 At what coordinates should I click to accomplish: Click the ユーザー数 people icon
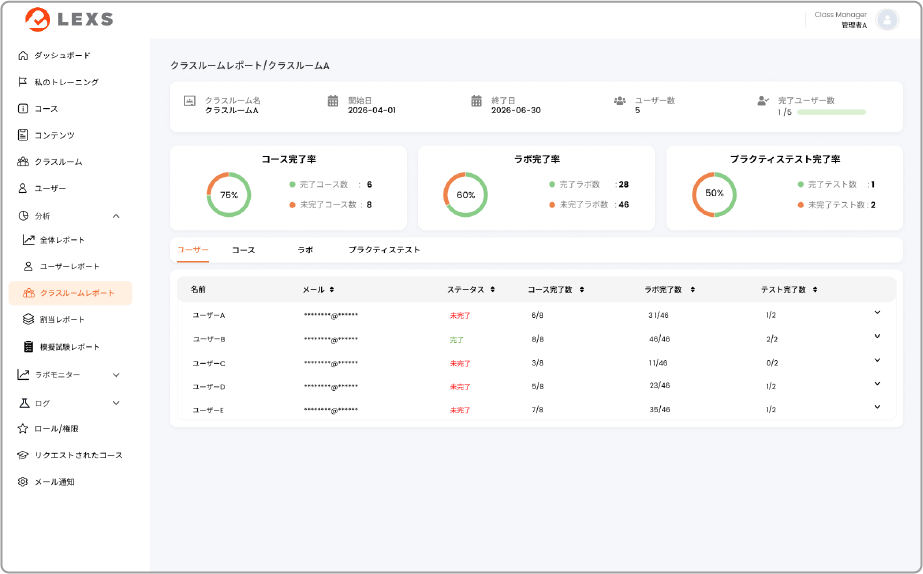point(620,101)
